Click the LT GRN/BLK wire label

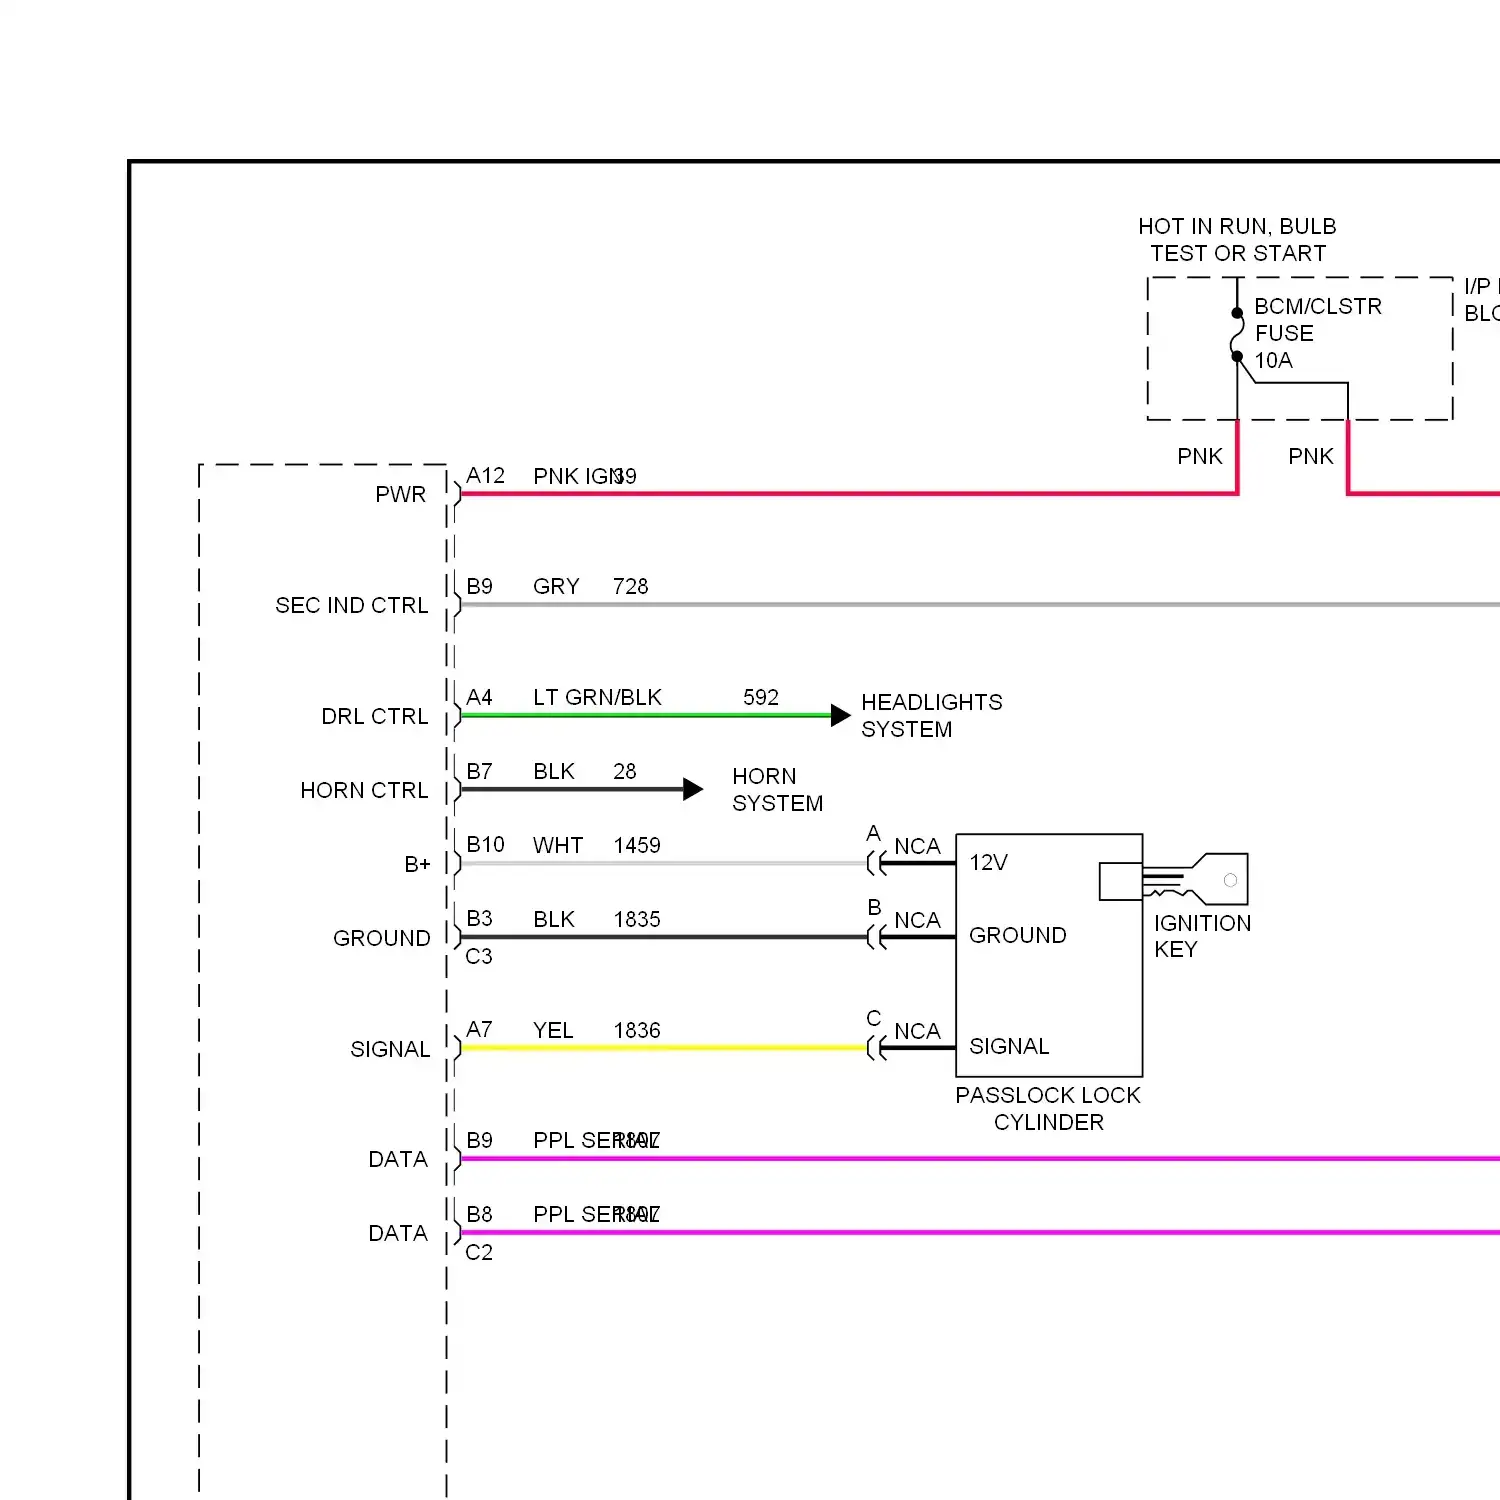tap(597, 697)
